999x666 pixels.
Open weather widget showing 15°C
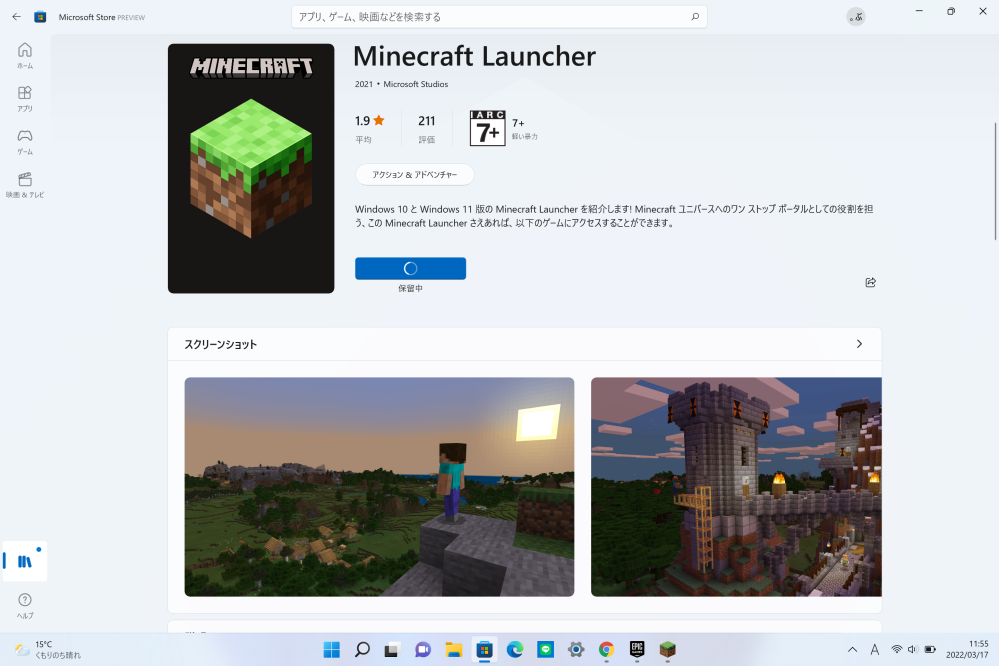click(48, 649)
